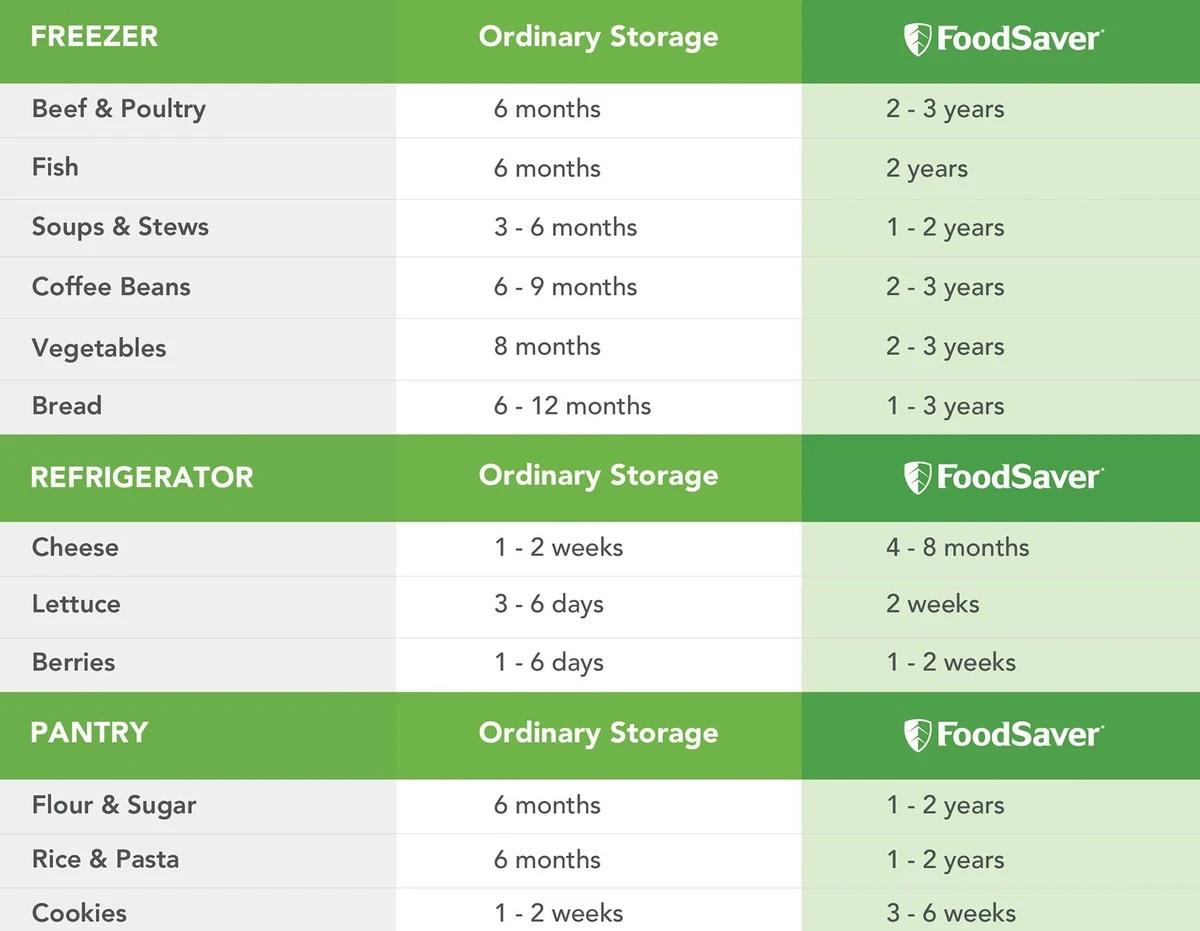Screen dimensions: 1200x931
Task: Select the "3 - 6 weeks" Cookies FoodSaver value
Action: [x=951, y=913]
